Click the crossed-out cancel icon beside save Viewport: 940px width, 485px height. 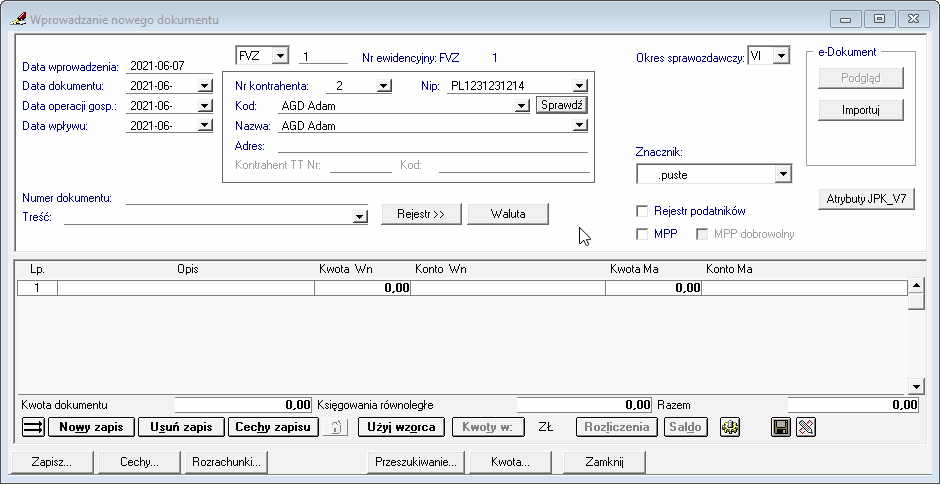point(806,427)
